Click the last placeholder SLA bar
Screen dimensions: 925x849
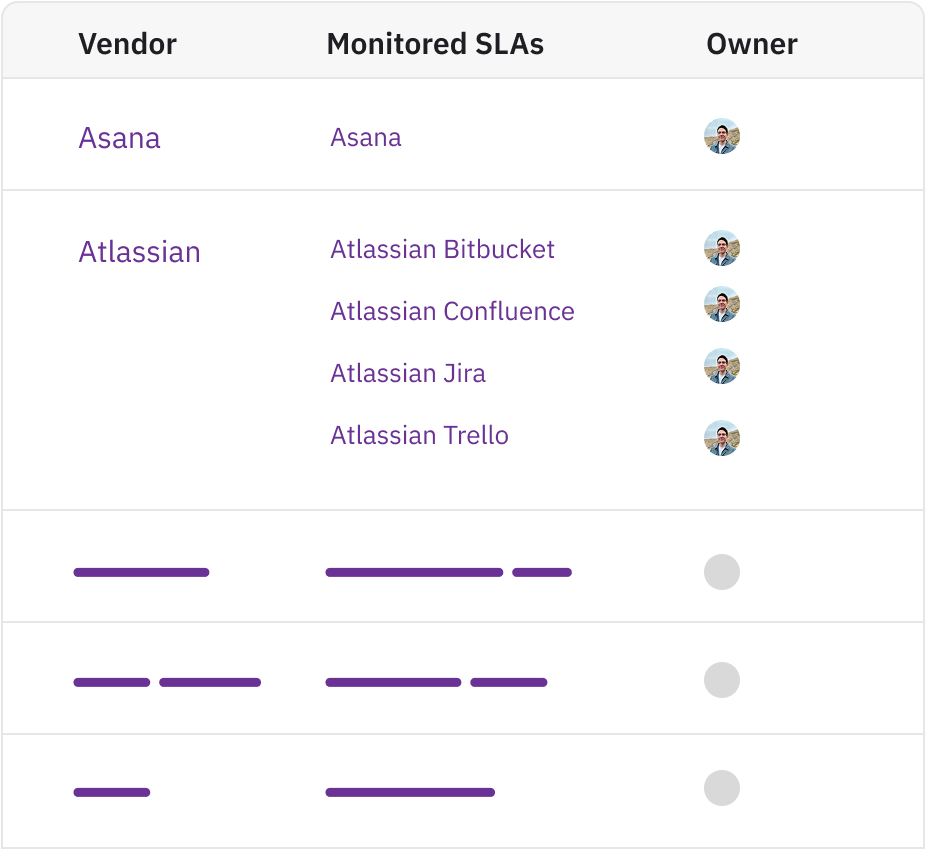pyautogui.click(x=410, y=792)
